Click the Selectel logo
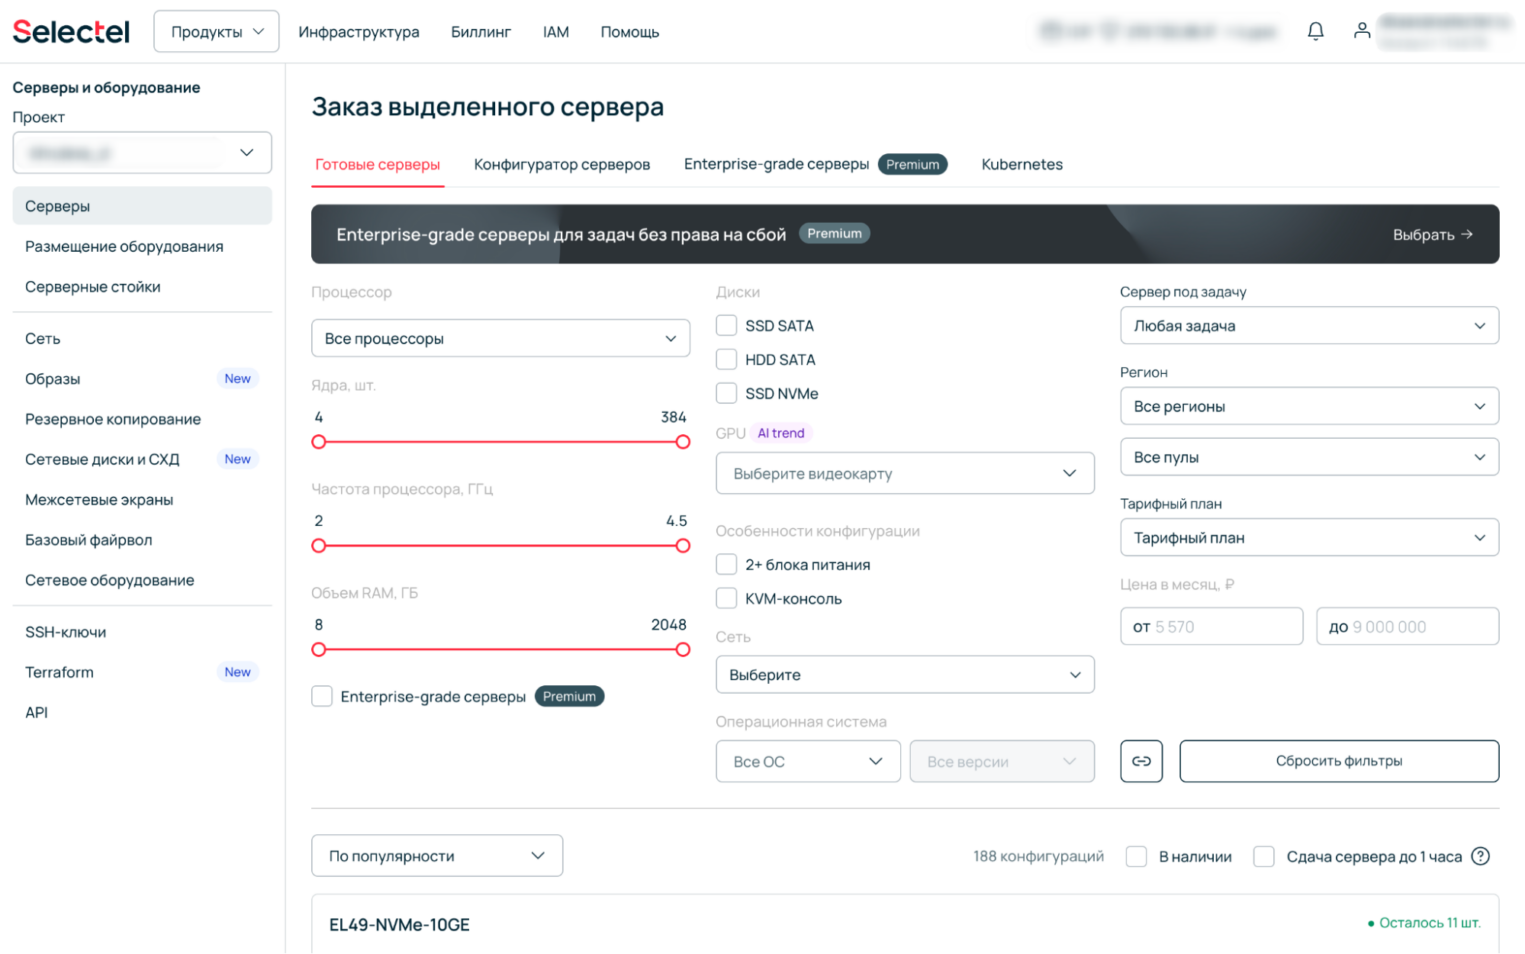This screenshot has height=954, width=1525. pos(71,32)
